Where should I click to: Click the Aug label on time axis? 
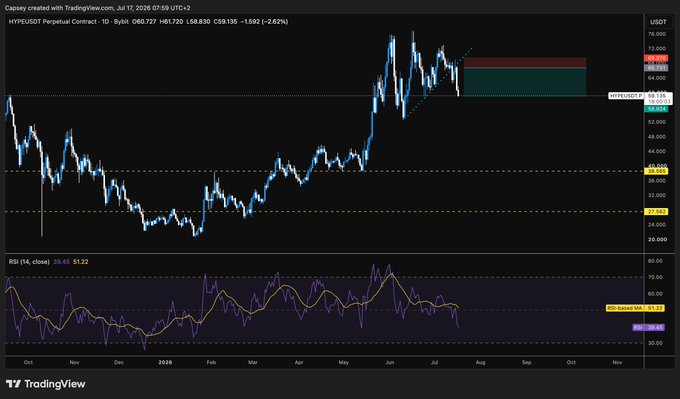pos(480,362)
